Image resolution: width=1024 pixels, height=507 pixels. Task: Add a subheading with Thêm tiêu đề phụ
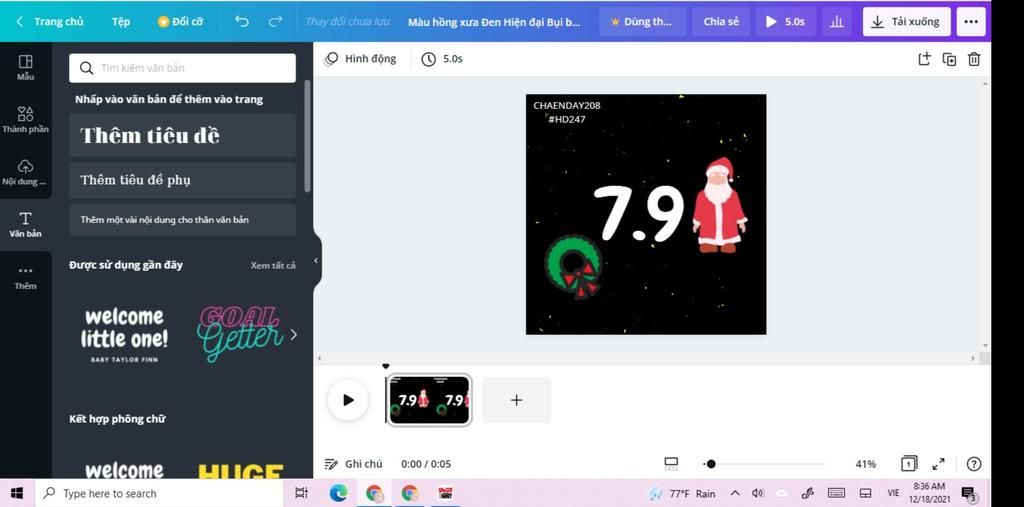tap(182, 180)
